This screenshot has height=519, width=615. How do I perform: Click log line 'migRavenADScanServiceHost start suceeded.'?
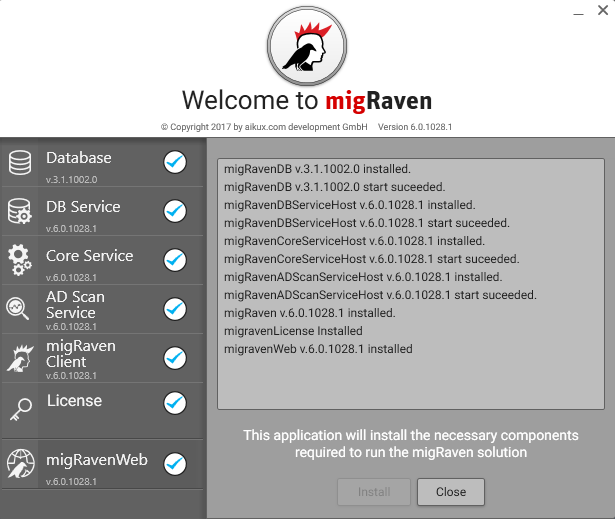pyautogui.click(x=380, y=295)
